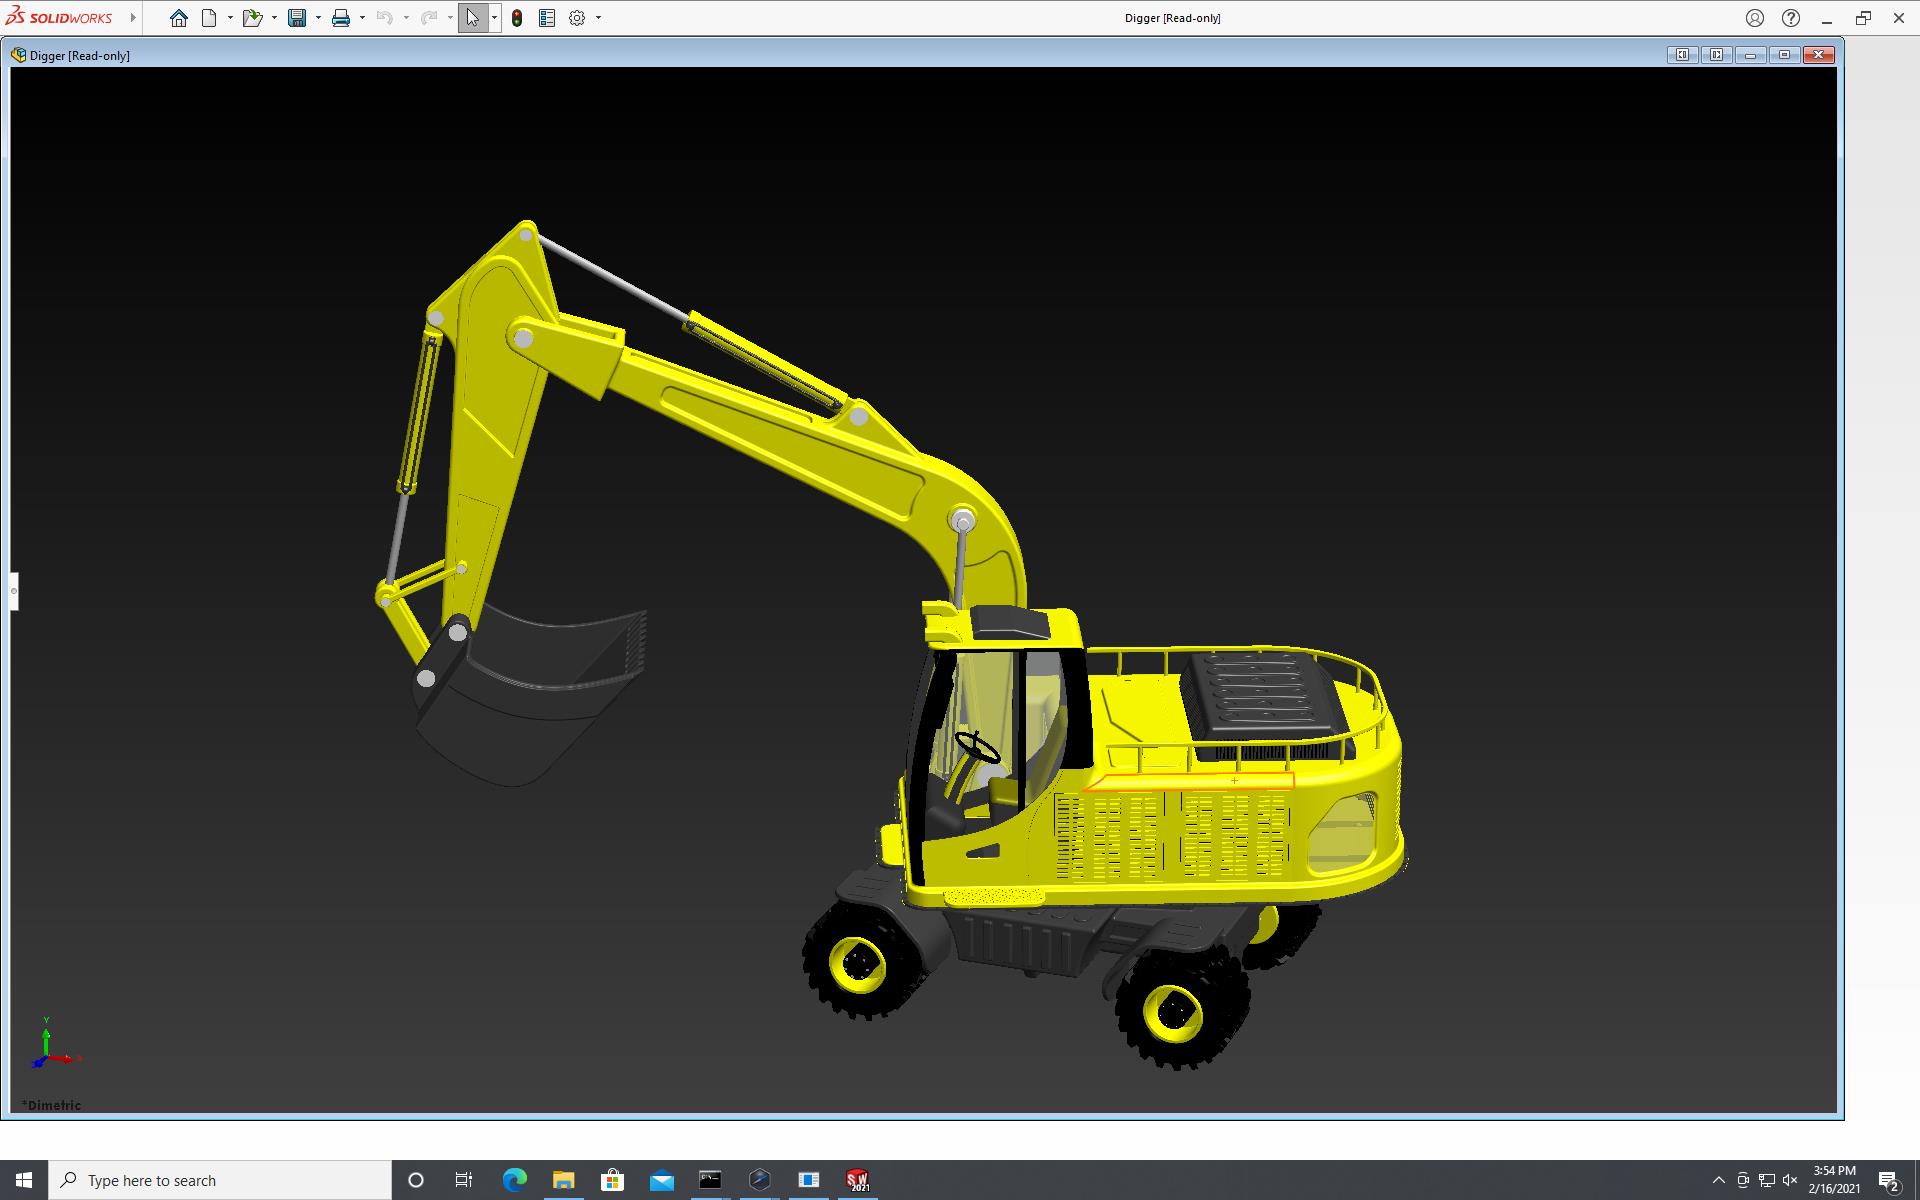Open the Help question mark menu
The width and height of the screenshot is (1920, 1200).
coord(1791,18)
